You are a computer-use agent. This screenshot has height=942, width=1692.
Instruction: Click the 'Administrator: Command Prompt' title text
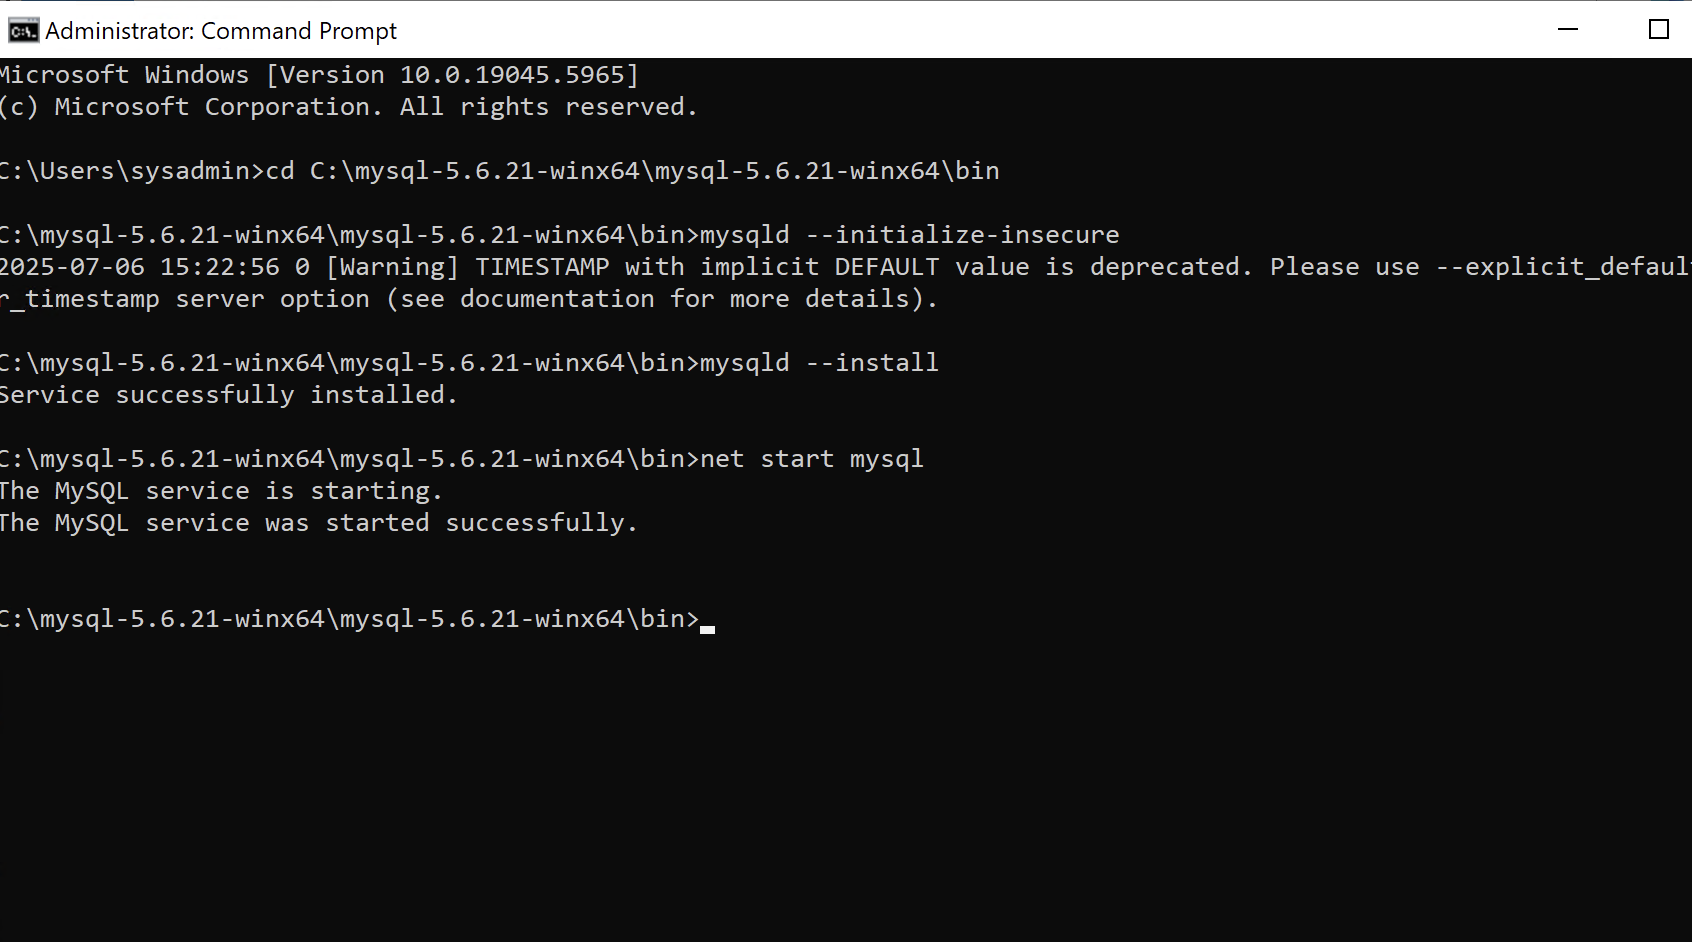221,31
